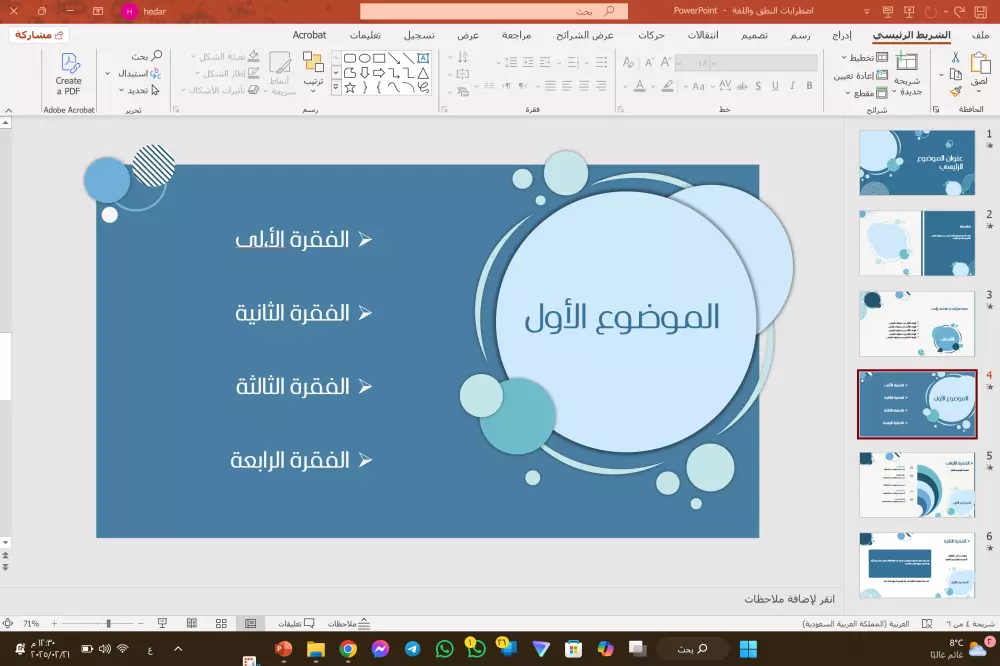Switch to Slide Sorter view in status bar
The width and height of the screenshot is (1000, 666).
[219, 622]
